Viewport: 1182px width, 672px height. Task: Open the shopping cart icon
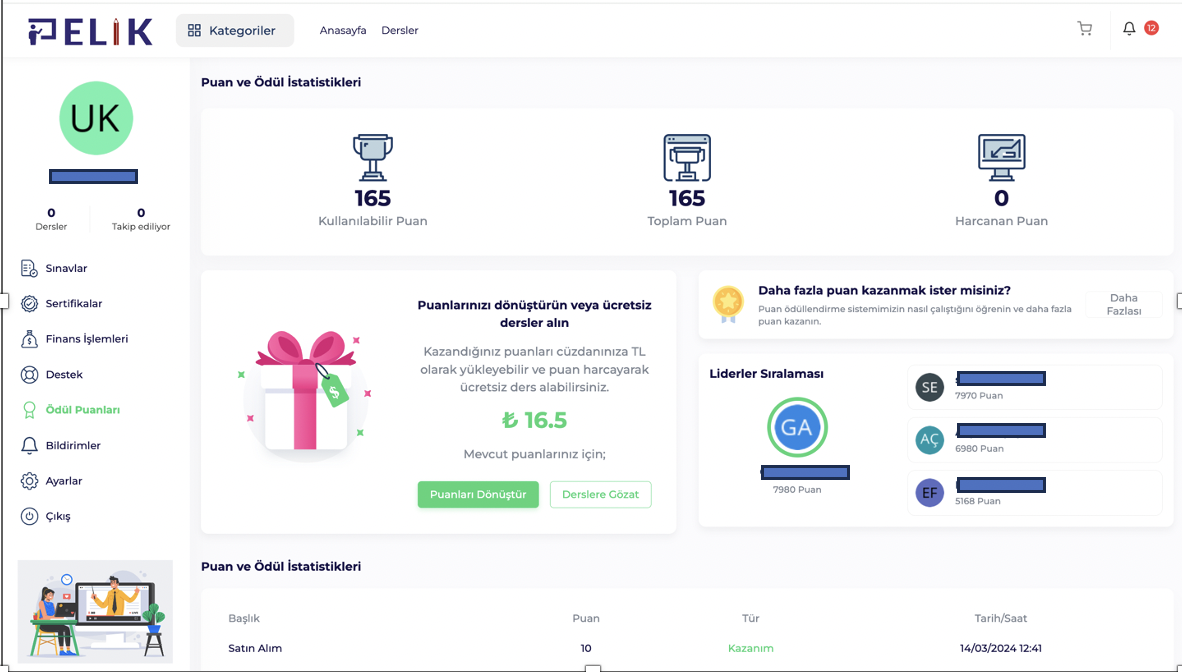1084,29
